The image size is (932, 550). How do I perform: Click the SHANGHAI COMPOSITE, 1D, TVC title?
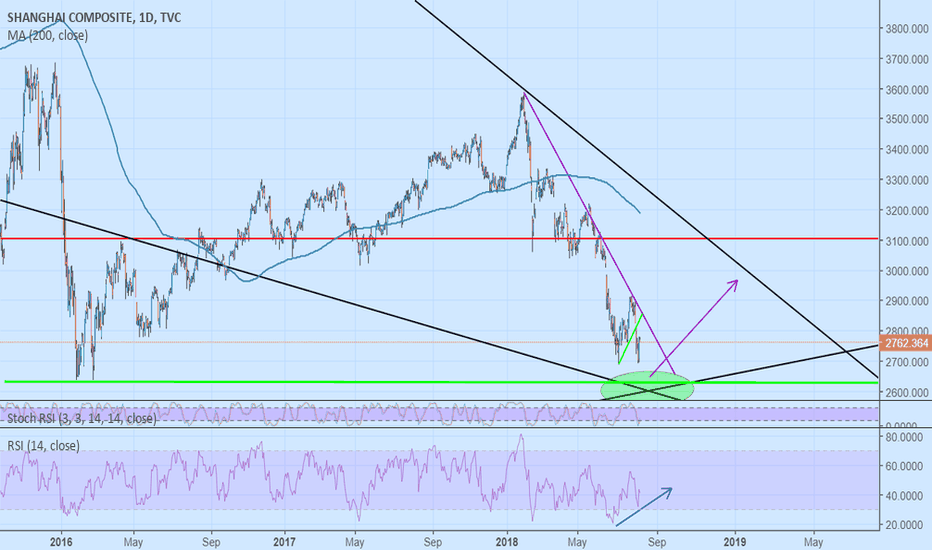[x=94, y=18]
